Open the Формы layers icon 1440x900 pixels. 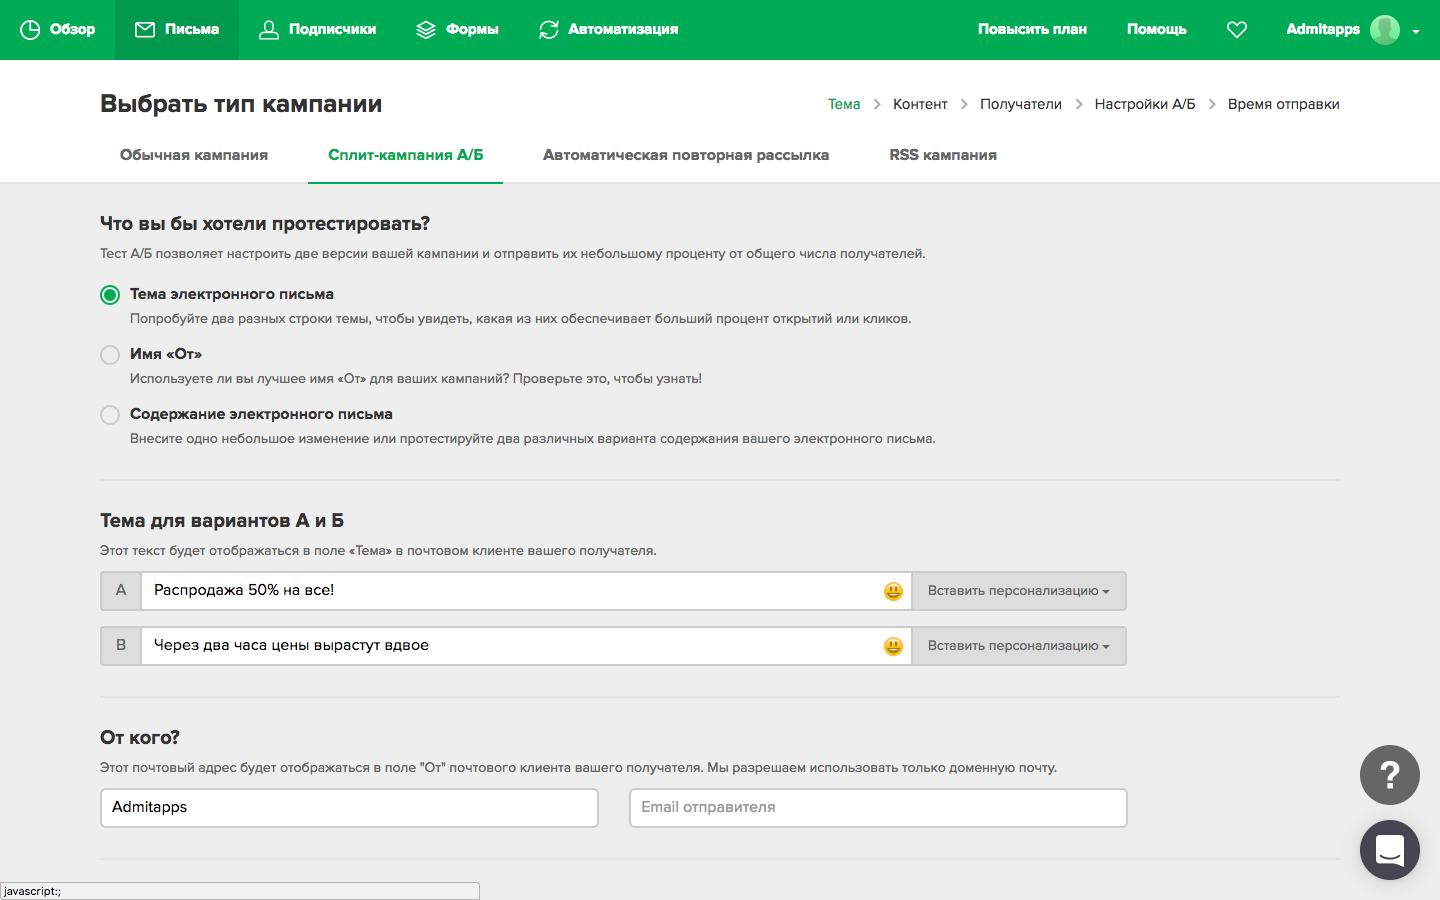tap(428, 29)
